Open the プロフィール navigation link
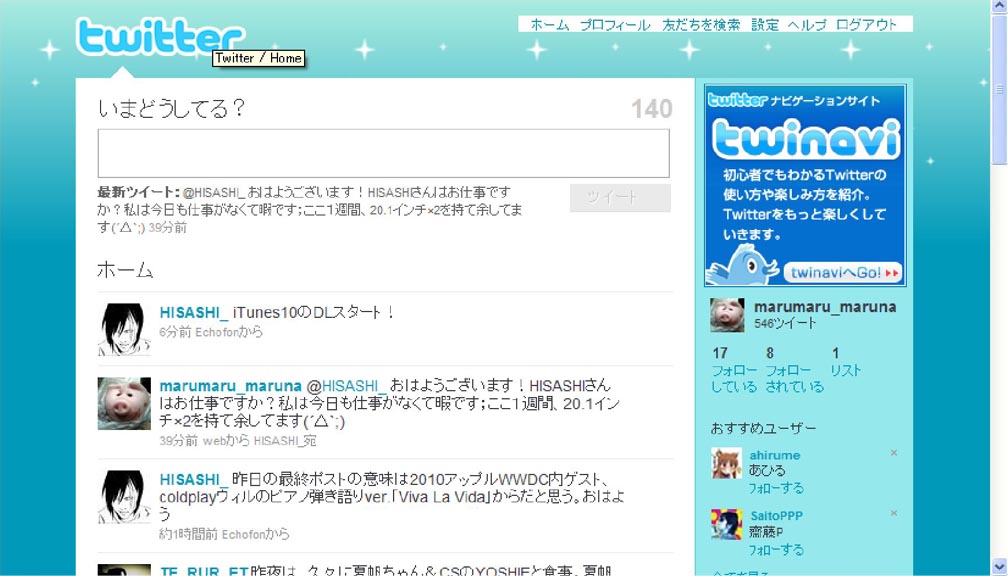Screen dimensions: 1008x576 click(x=615, y=25)
